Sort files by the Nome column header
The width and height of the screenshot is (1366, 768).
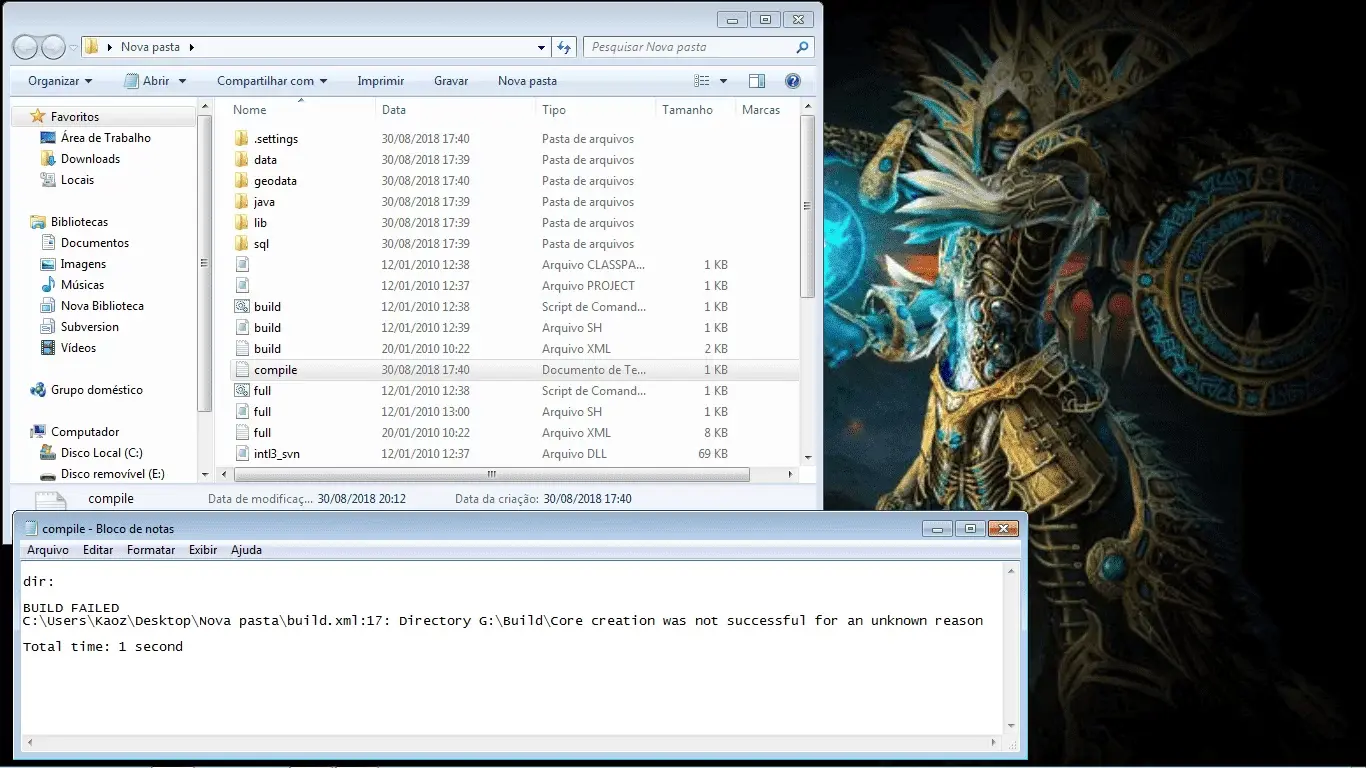click(x=301, y=110)
